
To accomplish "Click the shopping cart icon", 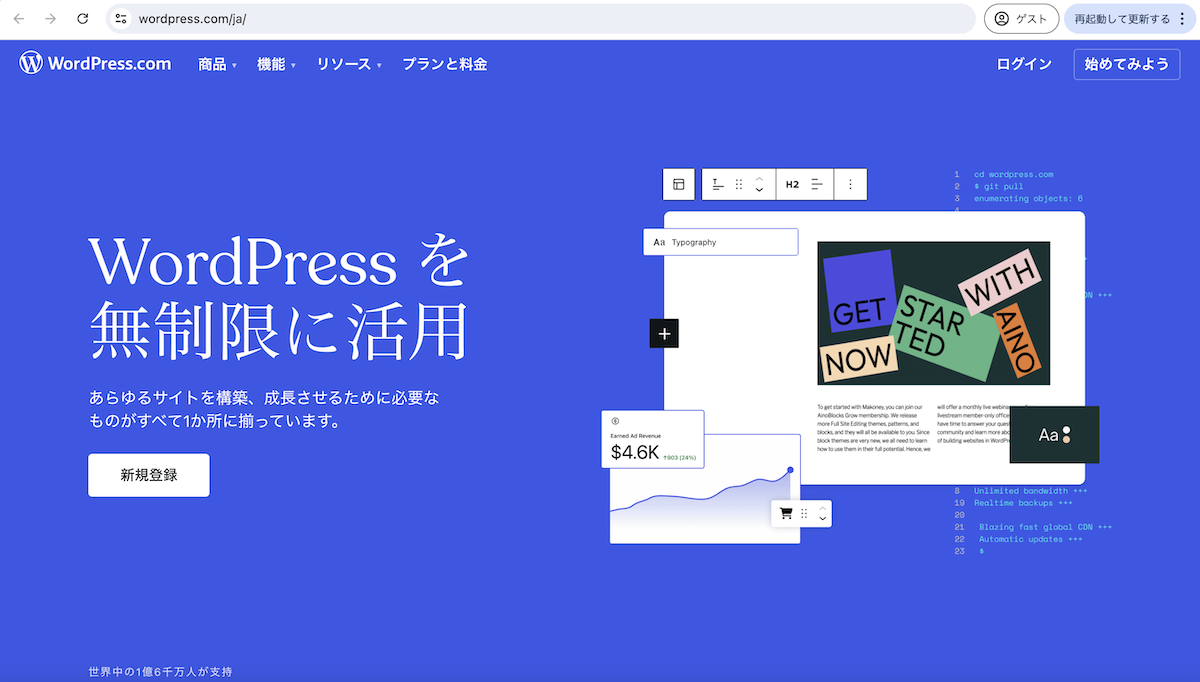I will pyautogui.click(x=786, y=513).
